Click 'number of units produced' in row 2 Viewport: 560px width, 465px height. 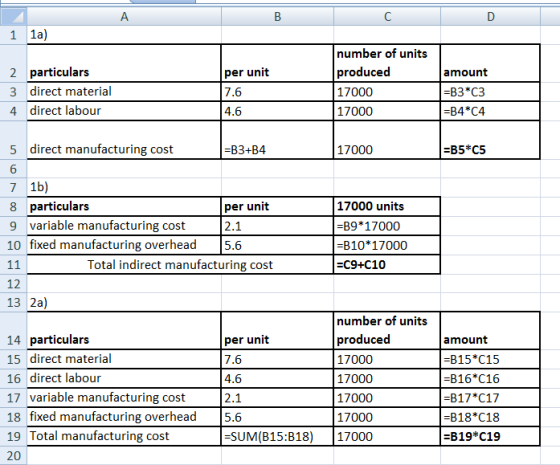pos(387,63)
